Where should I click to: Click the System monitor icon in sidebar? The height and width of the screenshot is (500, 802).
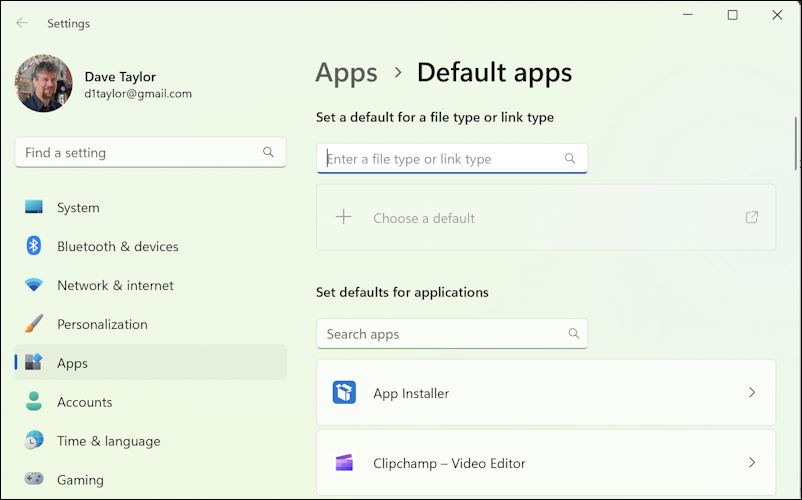(x=34, y=208)
